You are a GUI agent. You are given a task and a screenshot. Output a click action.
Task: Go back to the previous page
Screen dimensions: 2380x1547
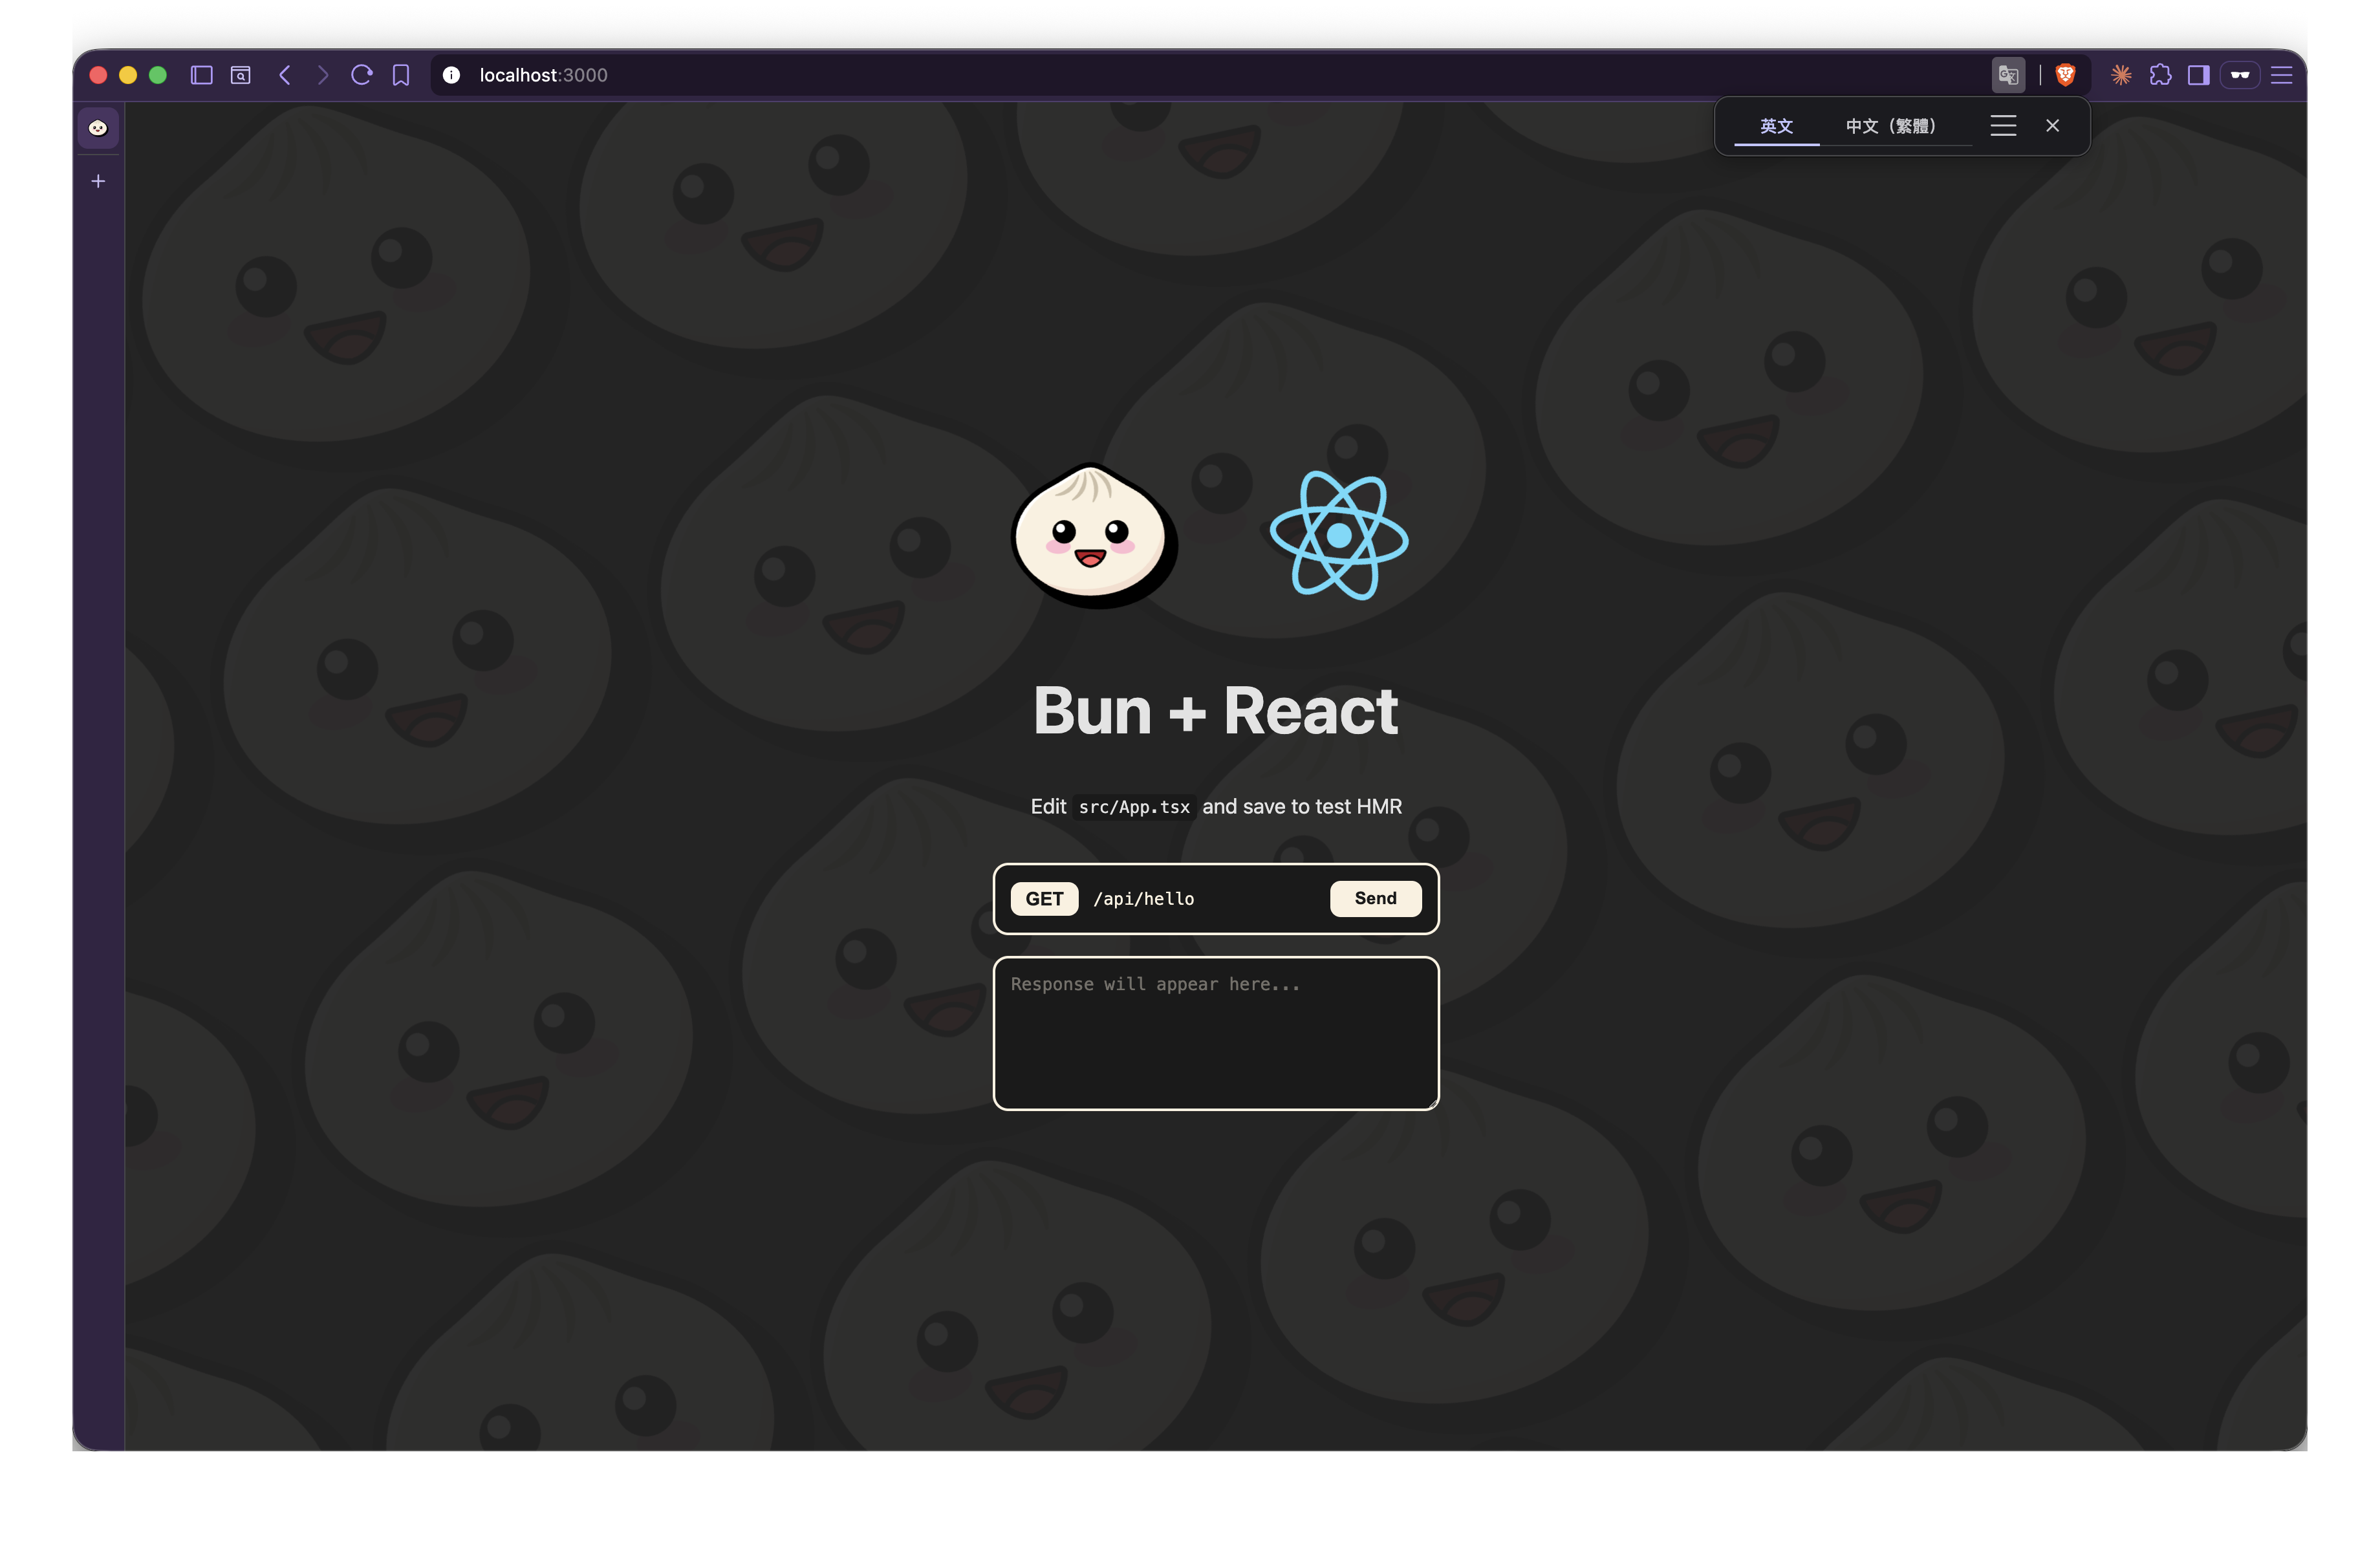[x=285, y=75]
